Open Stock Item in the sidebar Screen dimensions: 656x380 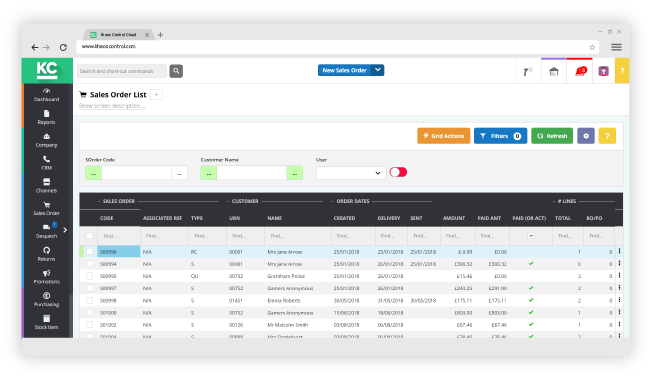point(46,322)
